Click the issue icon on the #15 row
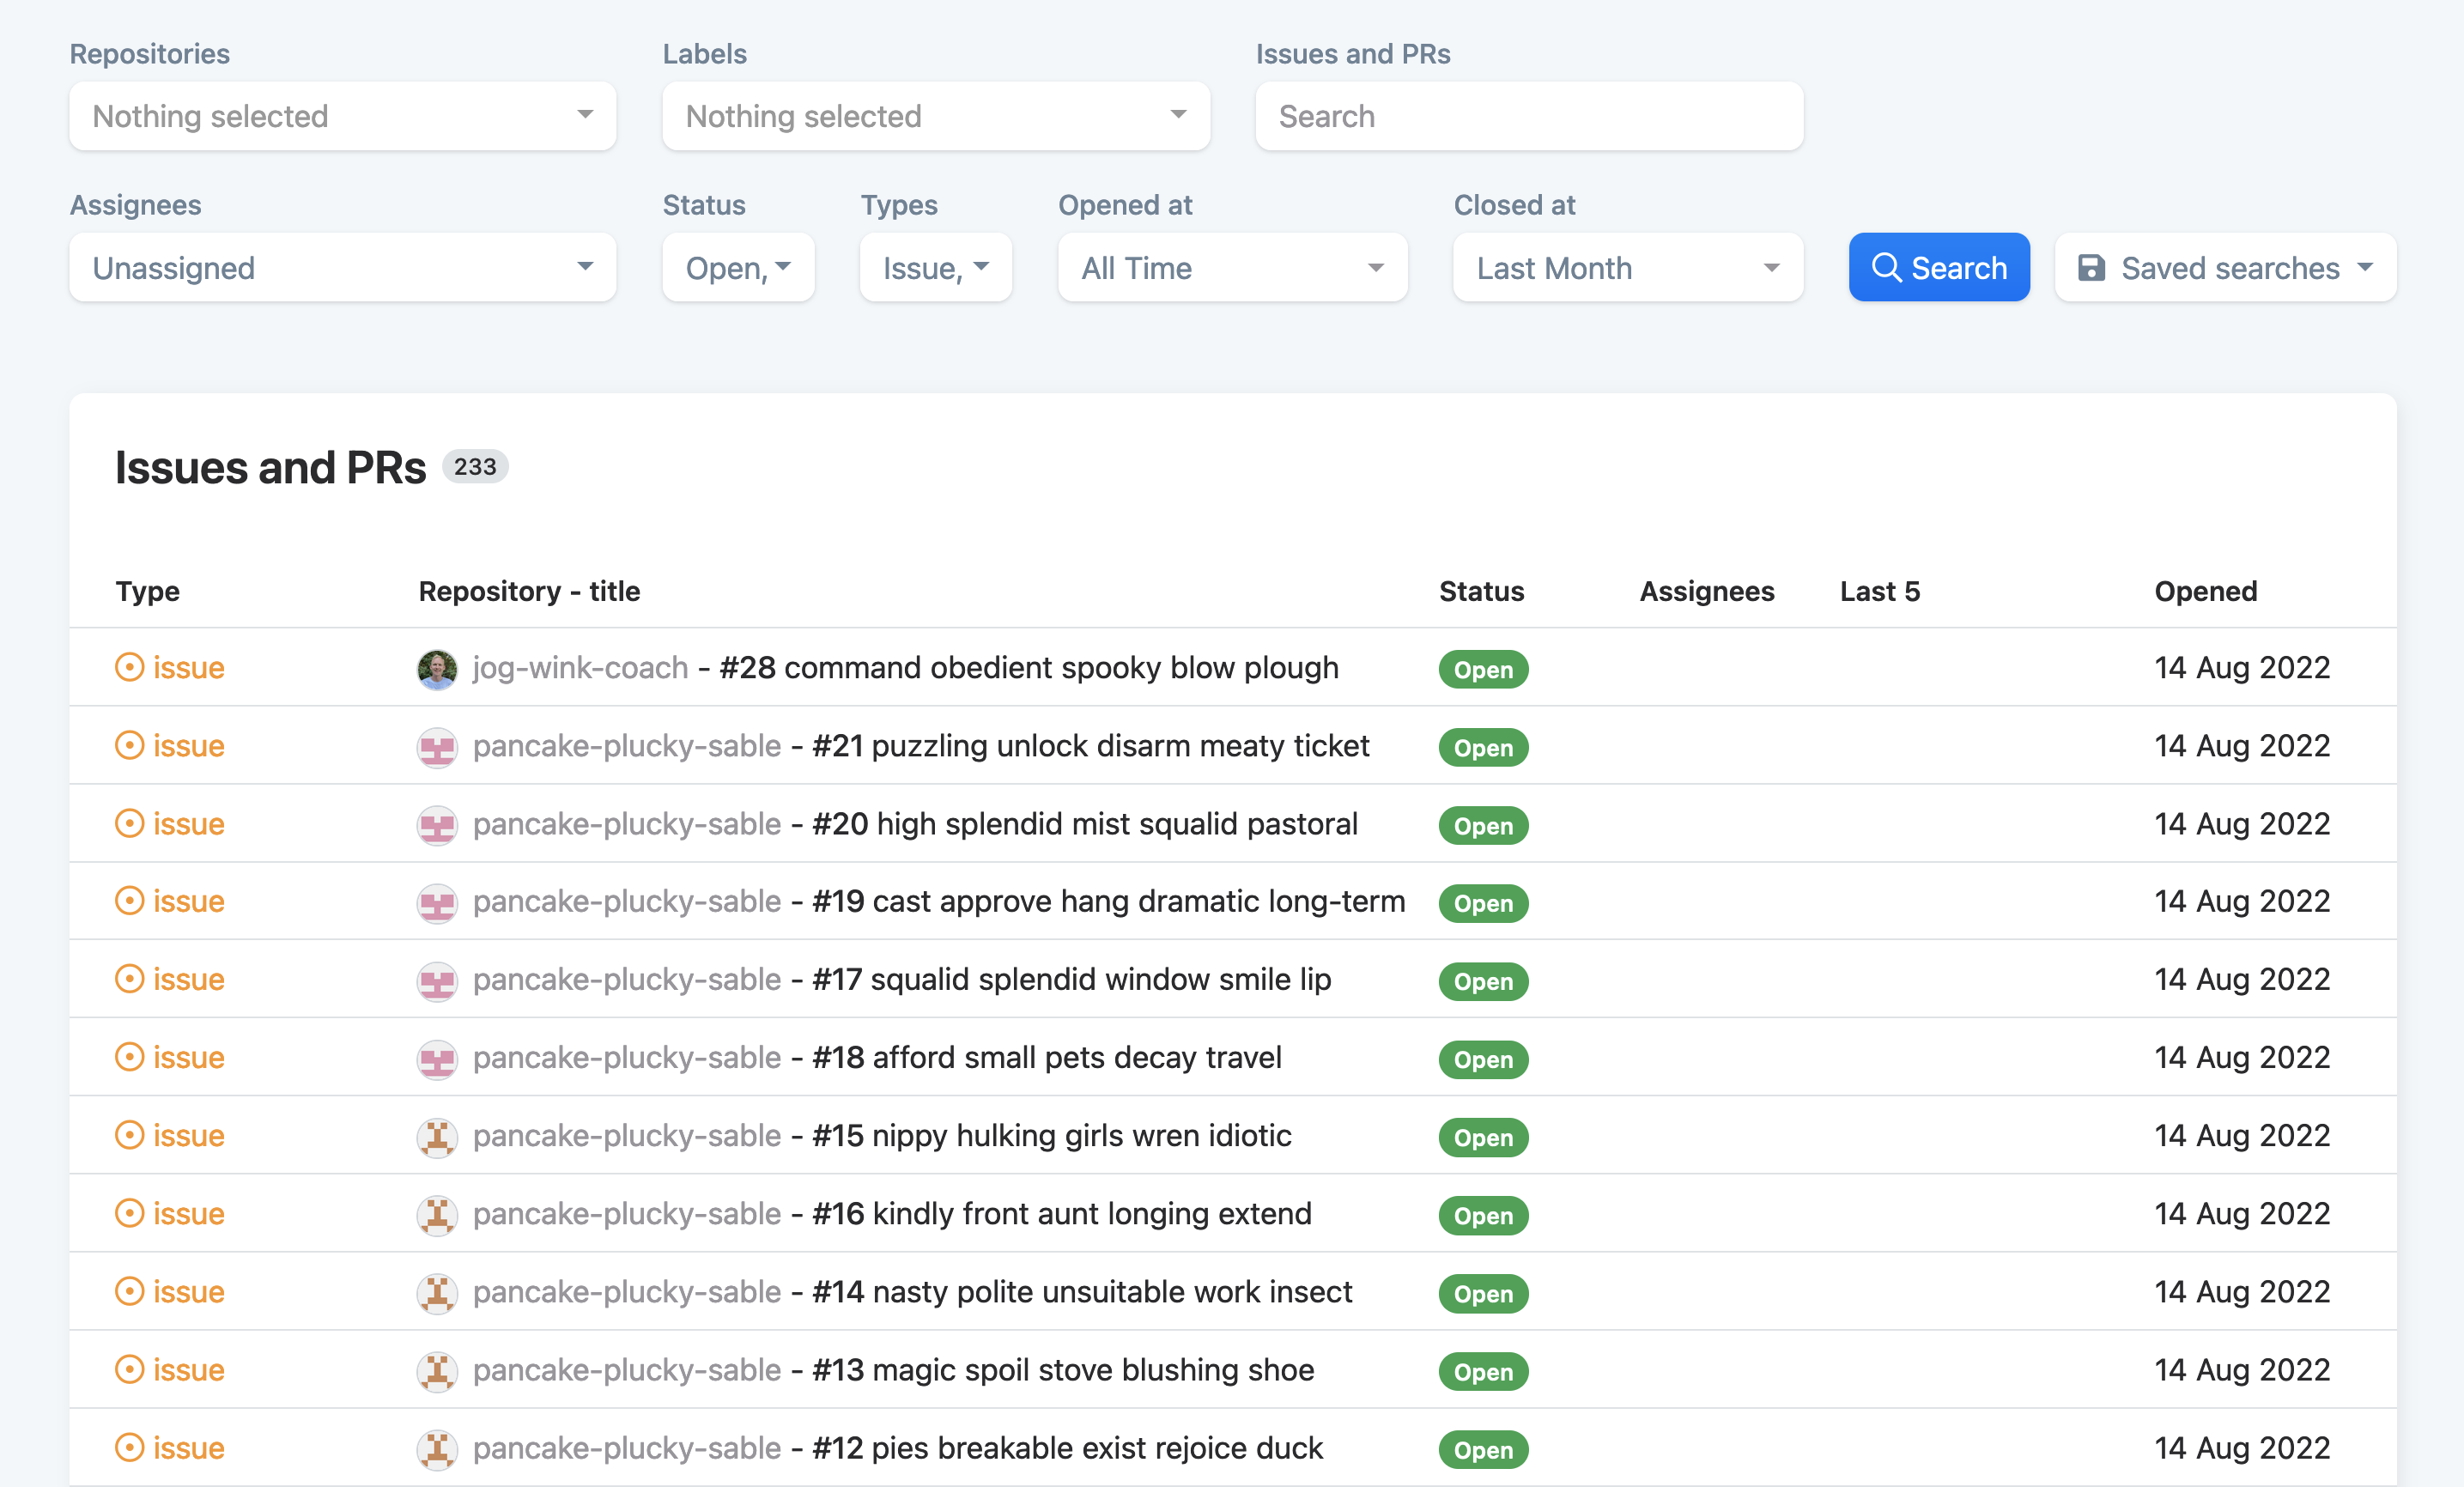This screenshot has height=1487, width=2464. (130, 1135)
